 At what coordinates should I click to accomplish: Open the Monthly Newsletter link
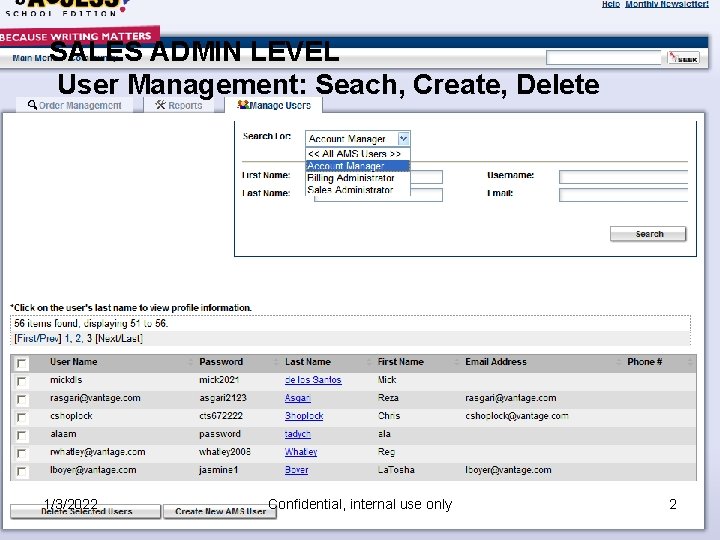click(x=667, y=4)
